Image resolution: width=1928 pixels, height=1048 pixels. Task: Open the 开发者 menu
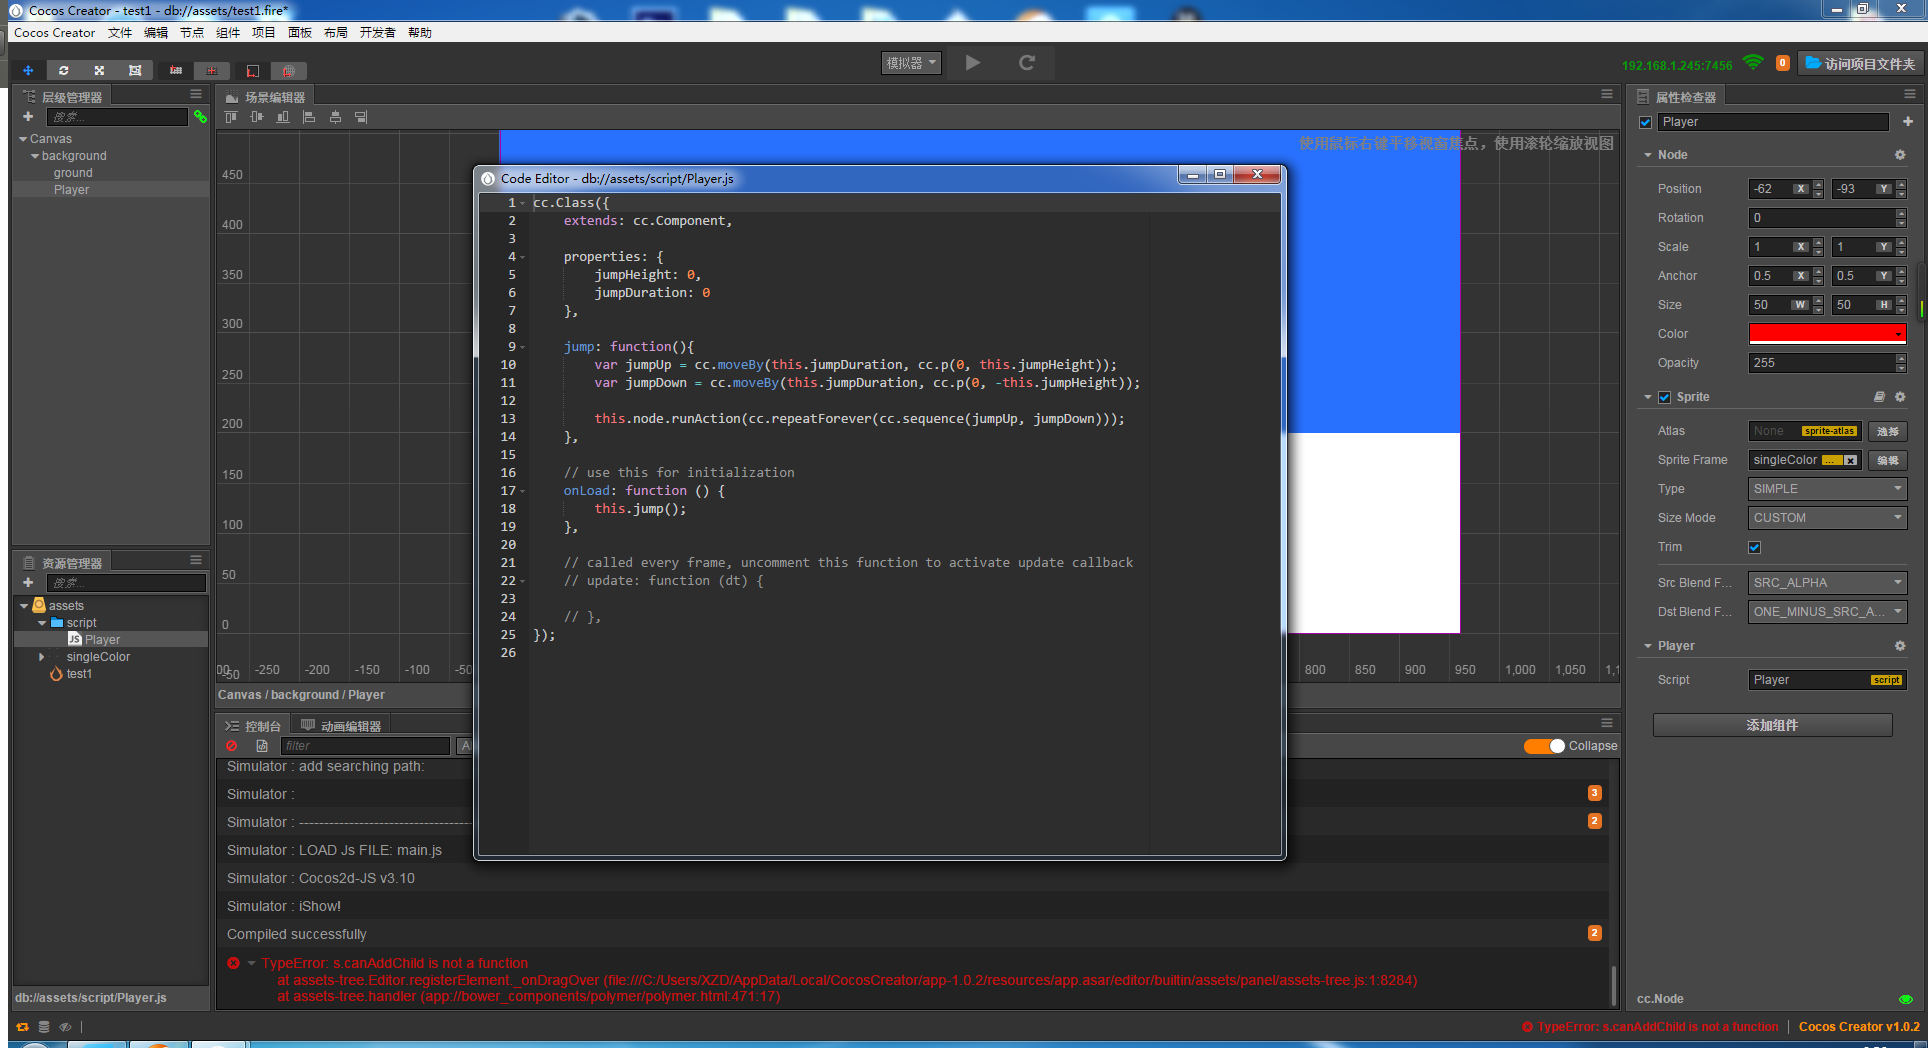(378, 33)
